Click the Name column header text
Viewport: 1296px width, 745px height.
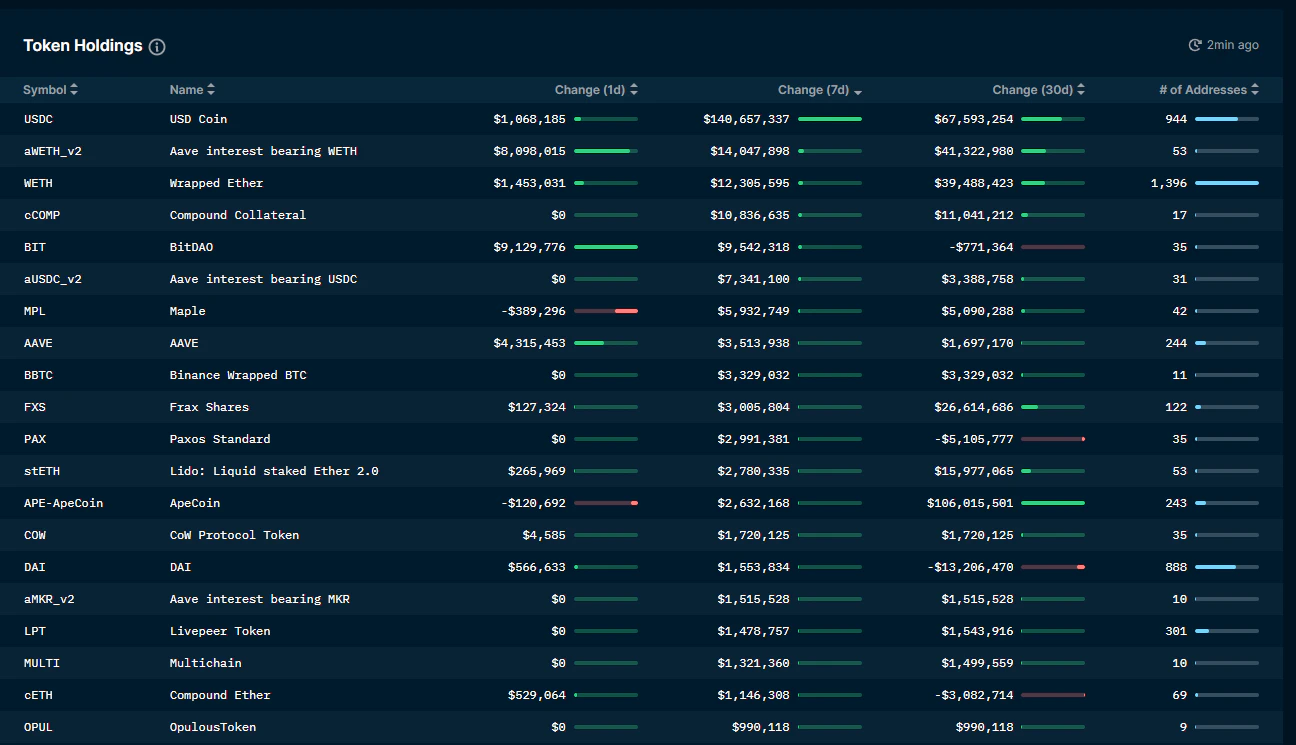tap(186, 90)
